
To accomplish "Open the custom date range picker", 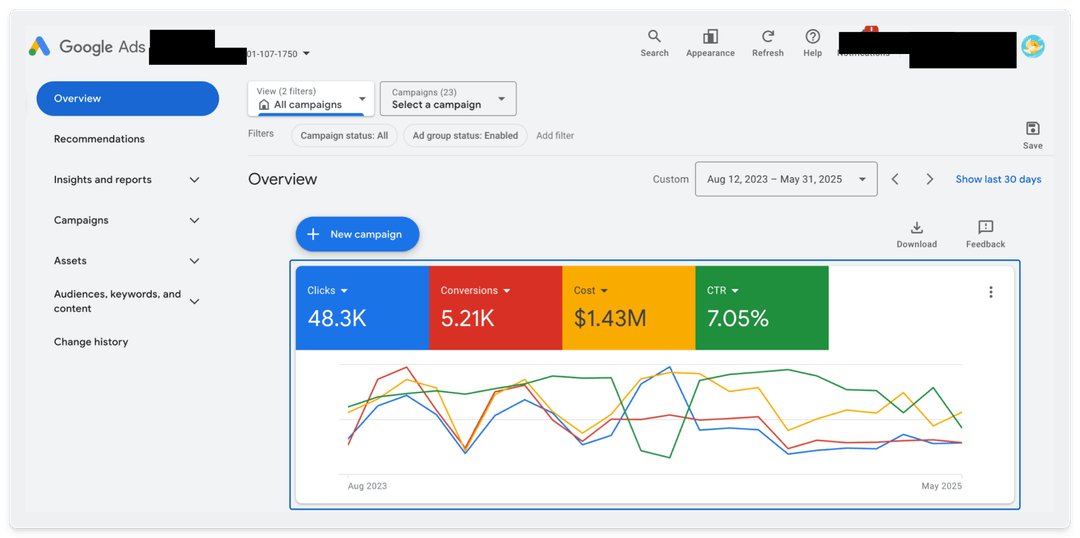I will pos(786,179).
